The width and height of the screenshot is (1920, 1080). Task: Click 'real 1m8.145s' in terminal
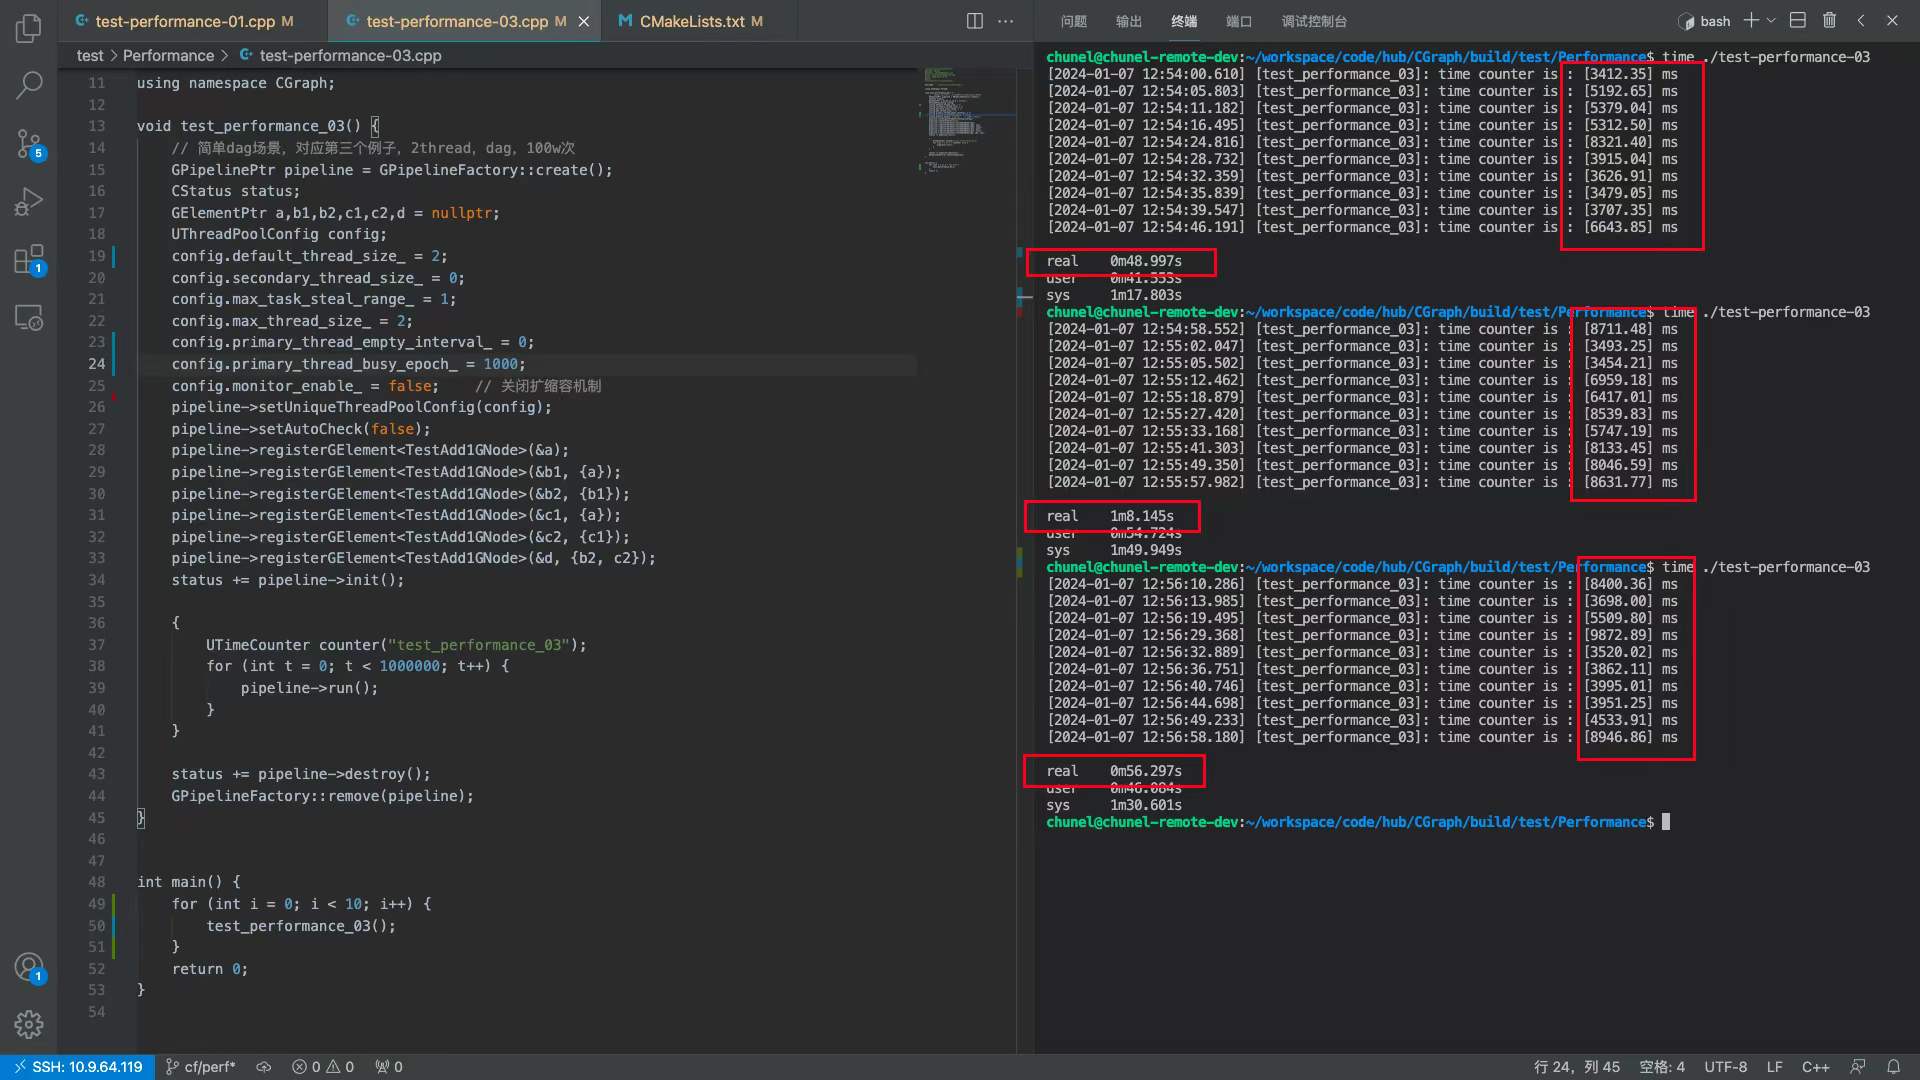[x=1110, y=516]
